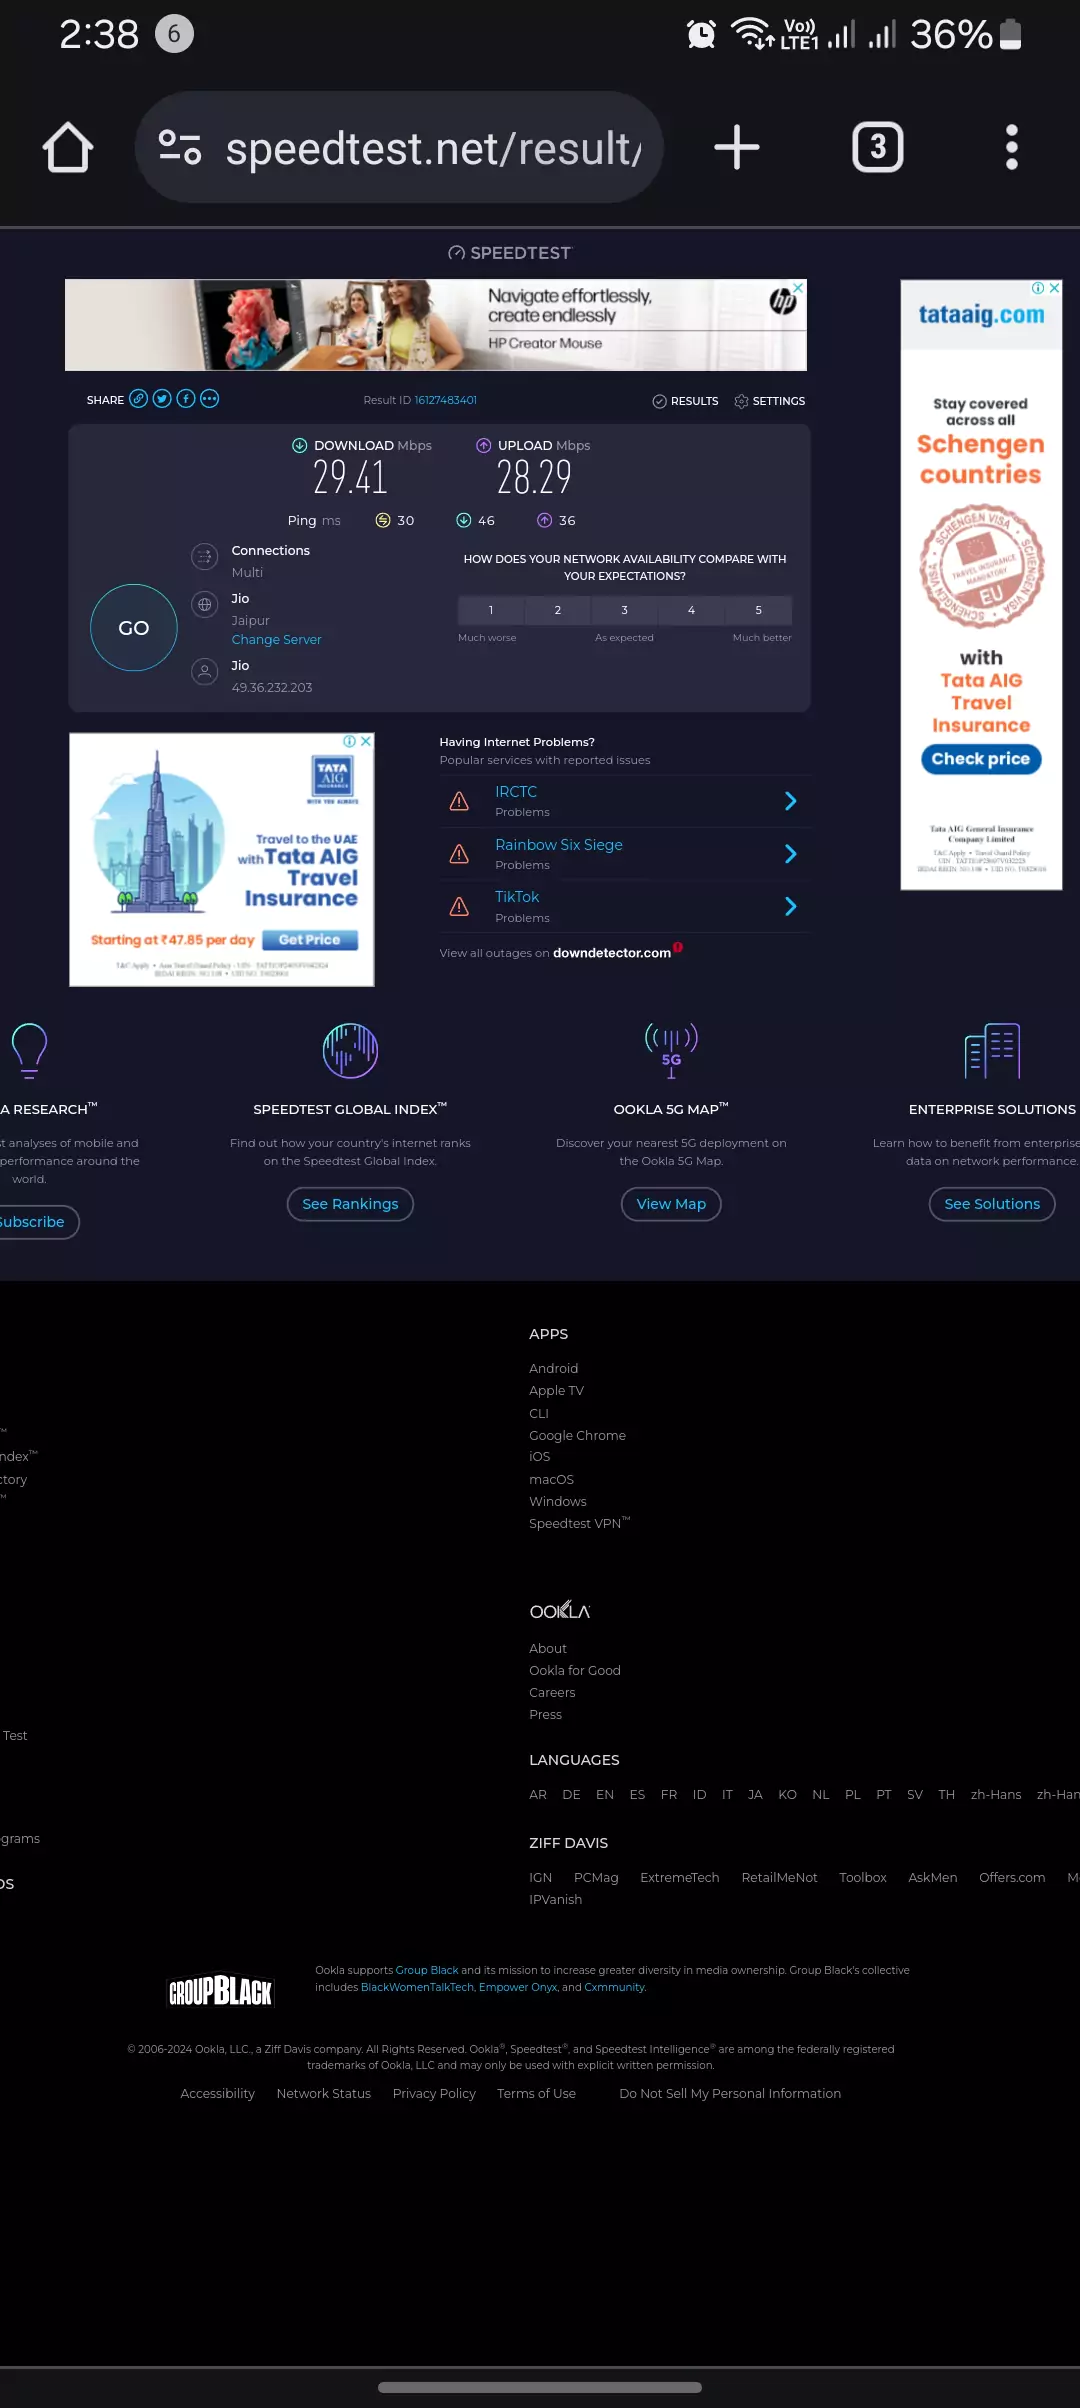1080x2408 pixels.
Task: Close the HP Creator Mouse banner ad
Action: coord(798,288)
